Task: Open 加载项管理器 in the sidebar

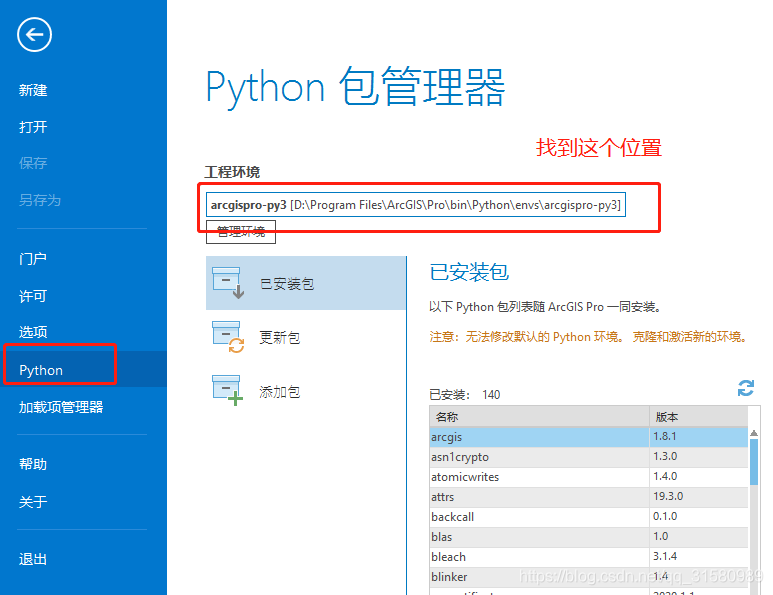Action: pyautogui.click(x=61, y=407)
